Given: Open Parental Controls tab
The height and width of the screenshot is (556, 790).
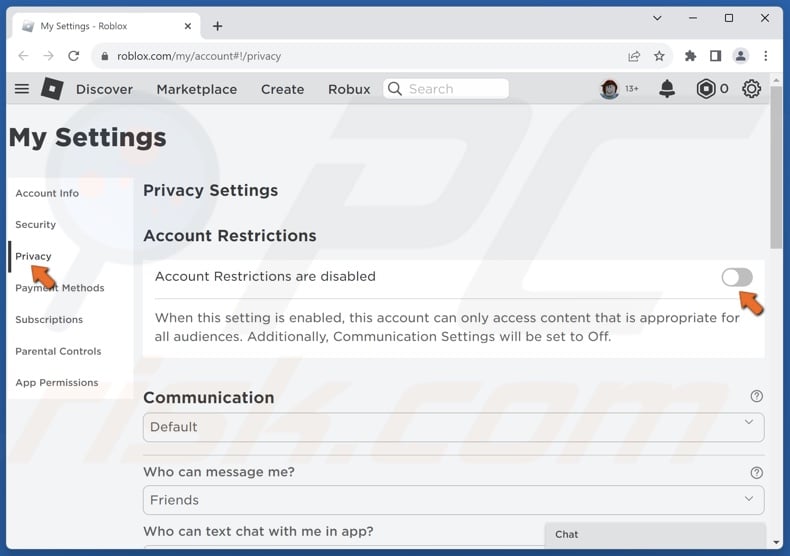Looking at the screenshot, I should point(58,352).
